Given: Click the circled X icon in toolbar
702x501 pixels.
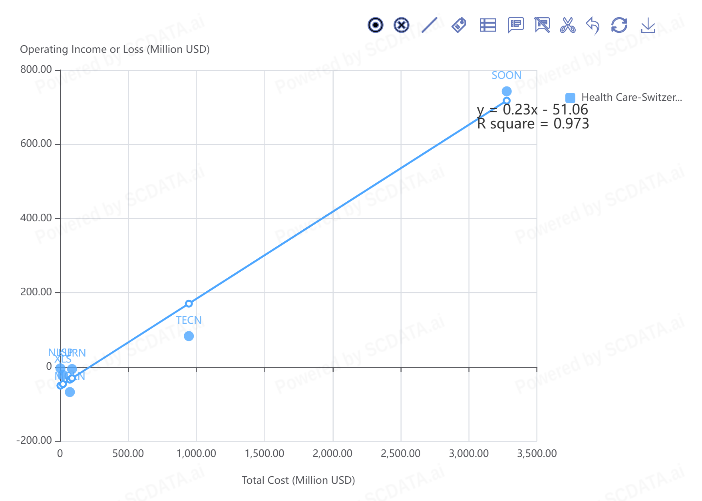Looking at the screenshot, I should point(402,25).
